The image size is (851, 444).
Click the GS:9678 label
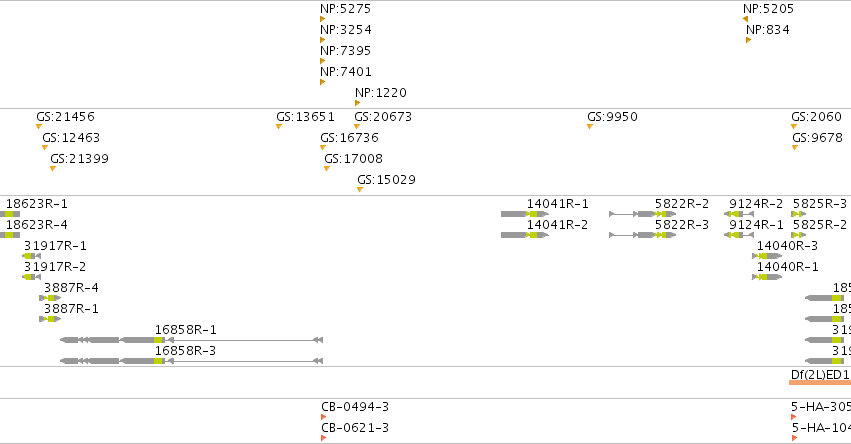(x=816, y=138)
